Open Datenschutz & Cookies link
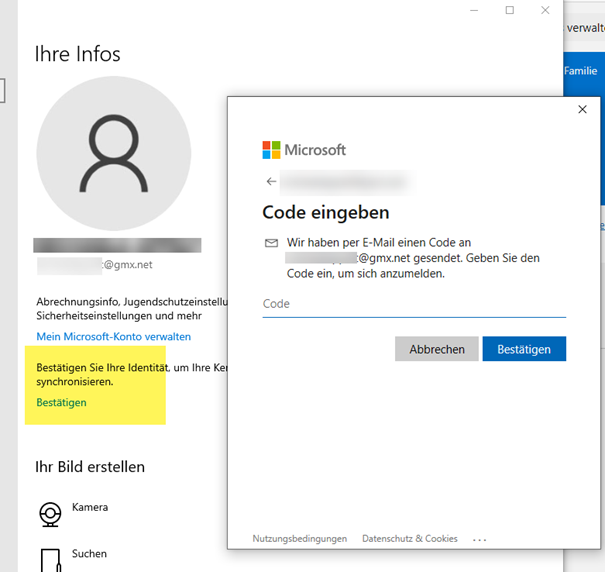The height and width of the screenshot is (572, 605). pyautogui.click(x=409, y=538)
